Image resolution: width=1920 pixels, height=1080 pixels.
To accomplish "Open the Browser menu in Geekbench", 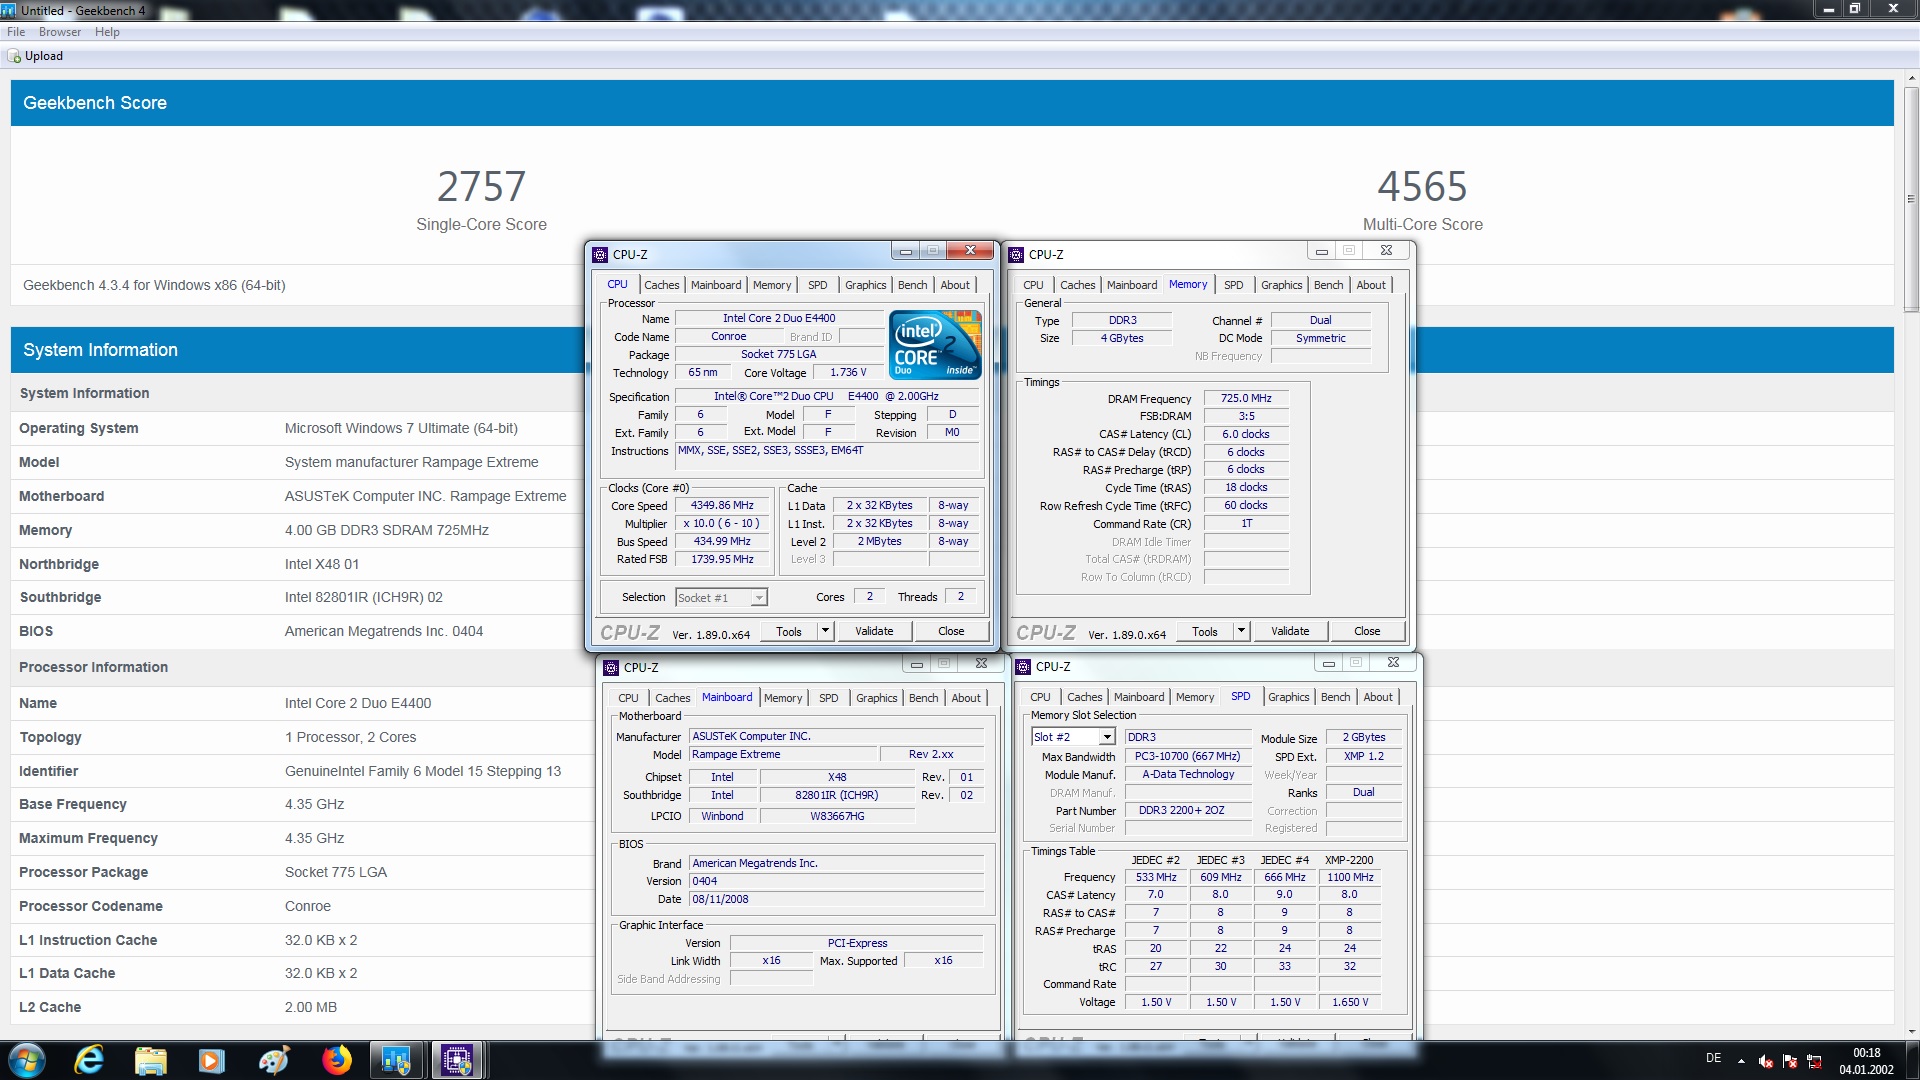I will [60, 32].
